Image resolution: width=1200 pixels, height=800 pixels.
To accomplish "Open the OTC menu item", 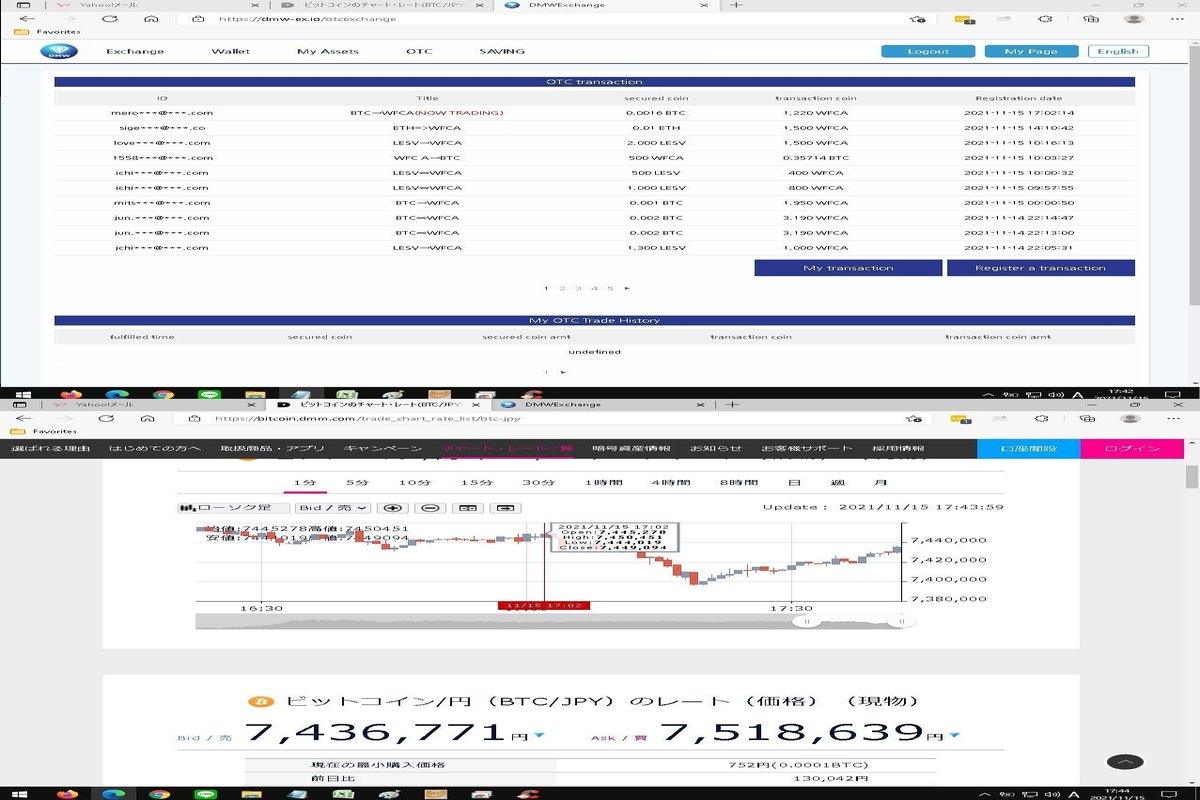I will [419, 51].
